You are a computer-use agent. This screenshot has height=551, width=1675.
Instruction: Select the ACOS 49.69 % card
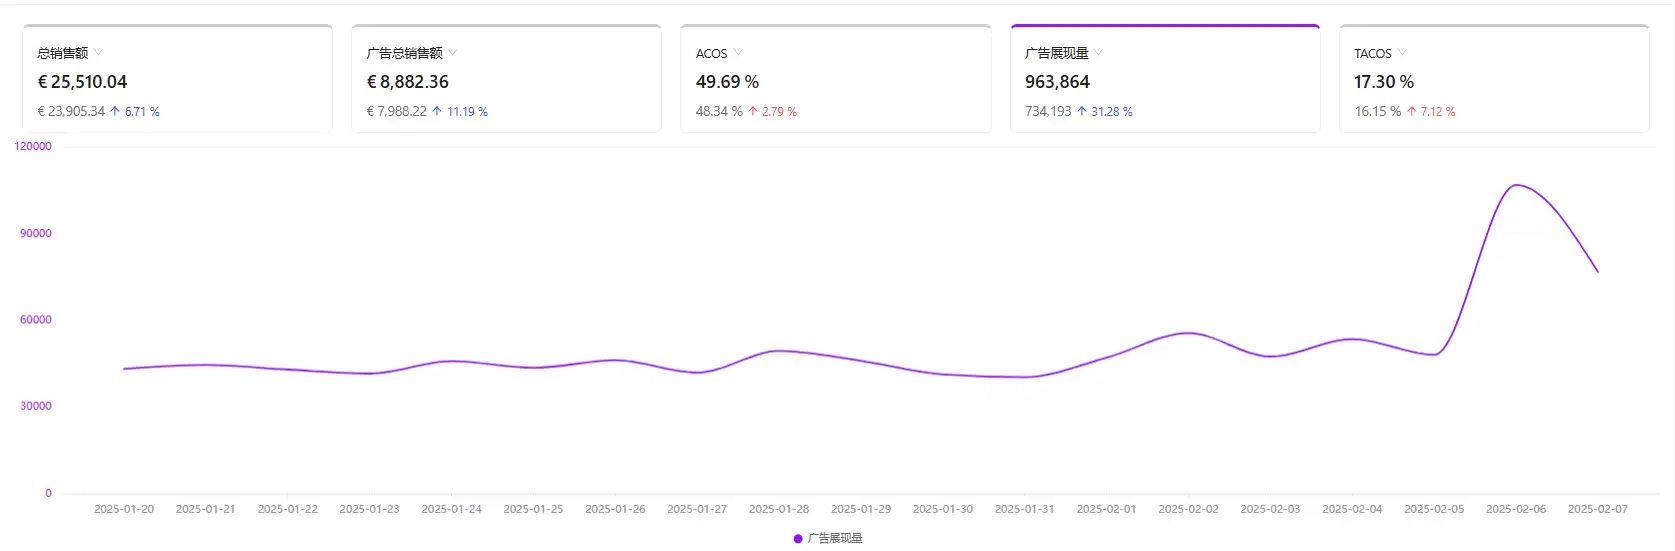click(836, 79)
